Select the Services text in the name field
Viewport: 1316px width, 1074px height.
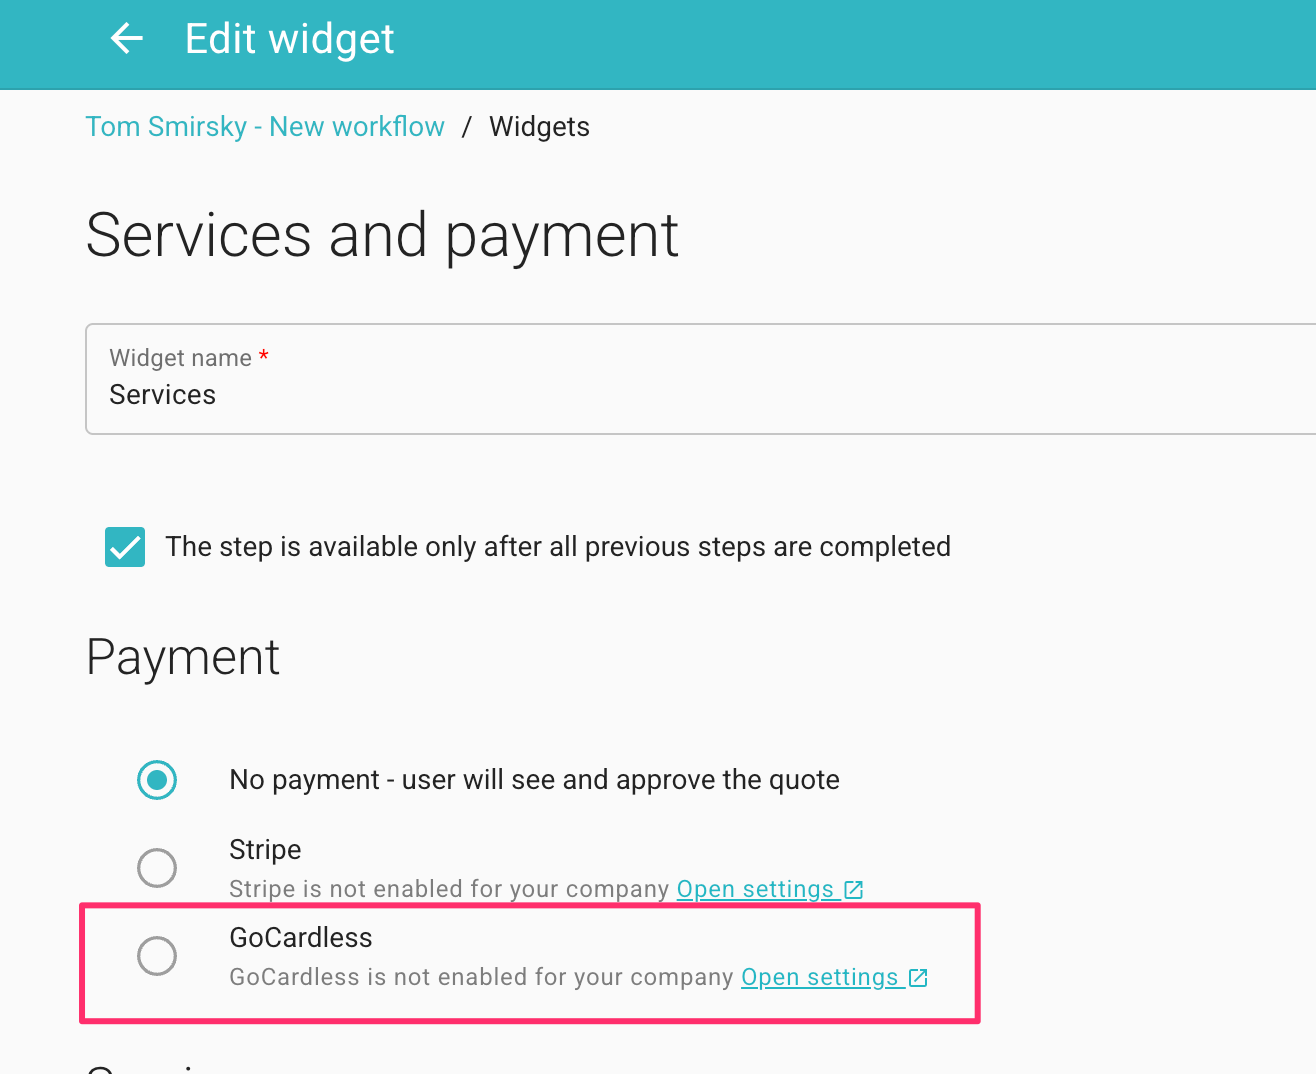click(x=162, y=394)
